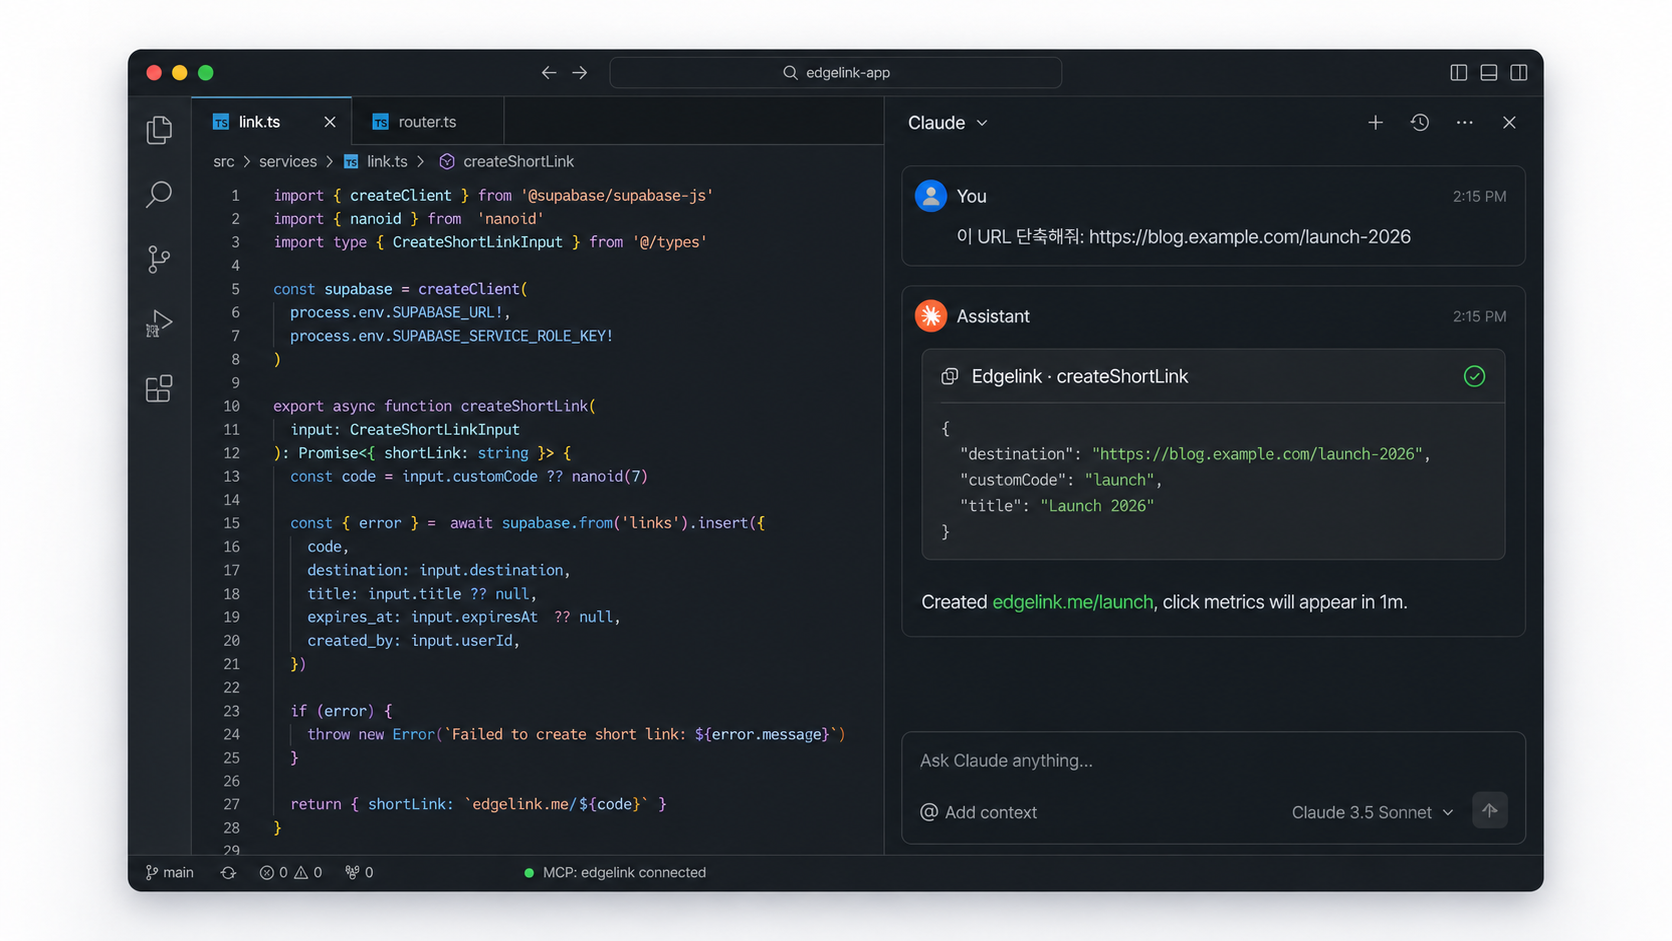Click the green success check on tool card
The height and width of the screenshot is (941, 1672).
point(1475,376)
